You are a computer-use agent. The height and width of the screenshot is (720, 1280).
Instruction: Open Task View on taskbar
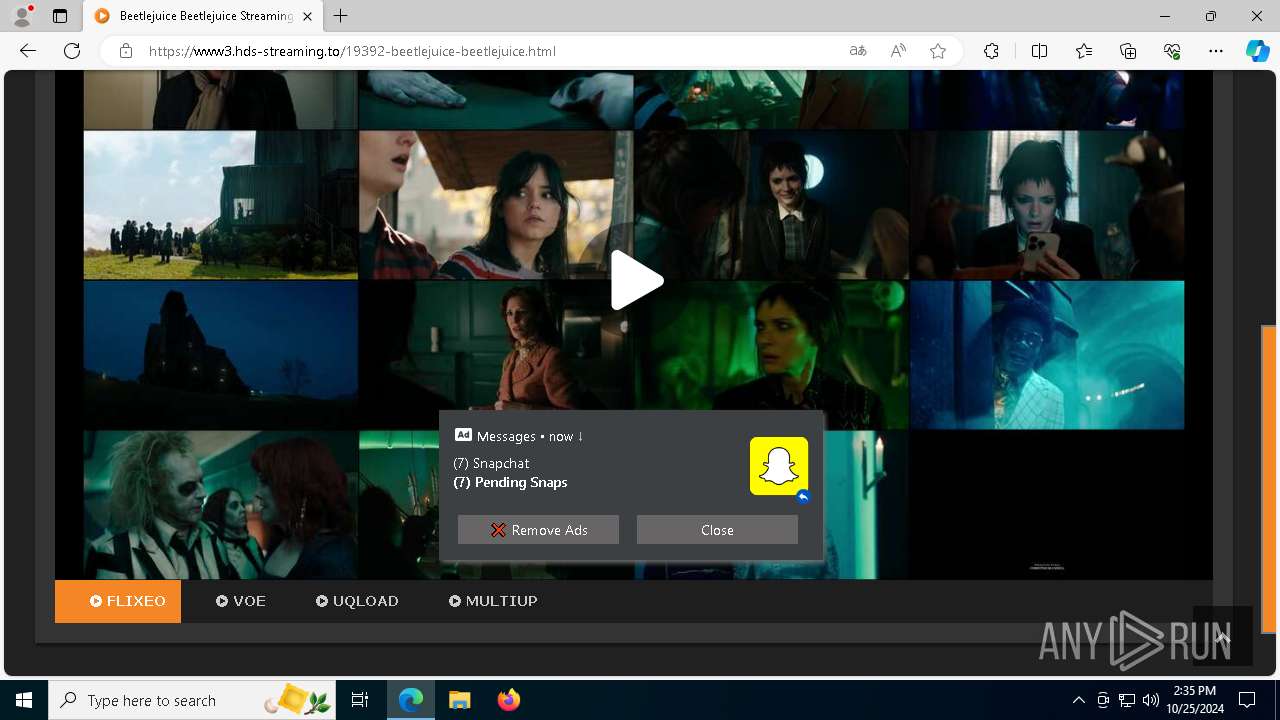[x=360, y=700]
